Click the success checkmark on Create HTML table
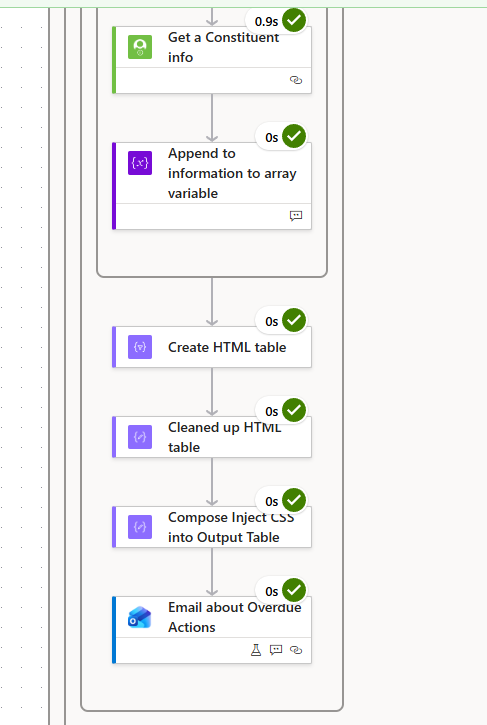The width and height of the screenshot is (487, 725). pyautogui.click(x=294, y=320)
